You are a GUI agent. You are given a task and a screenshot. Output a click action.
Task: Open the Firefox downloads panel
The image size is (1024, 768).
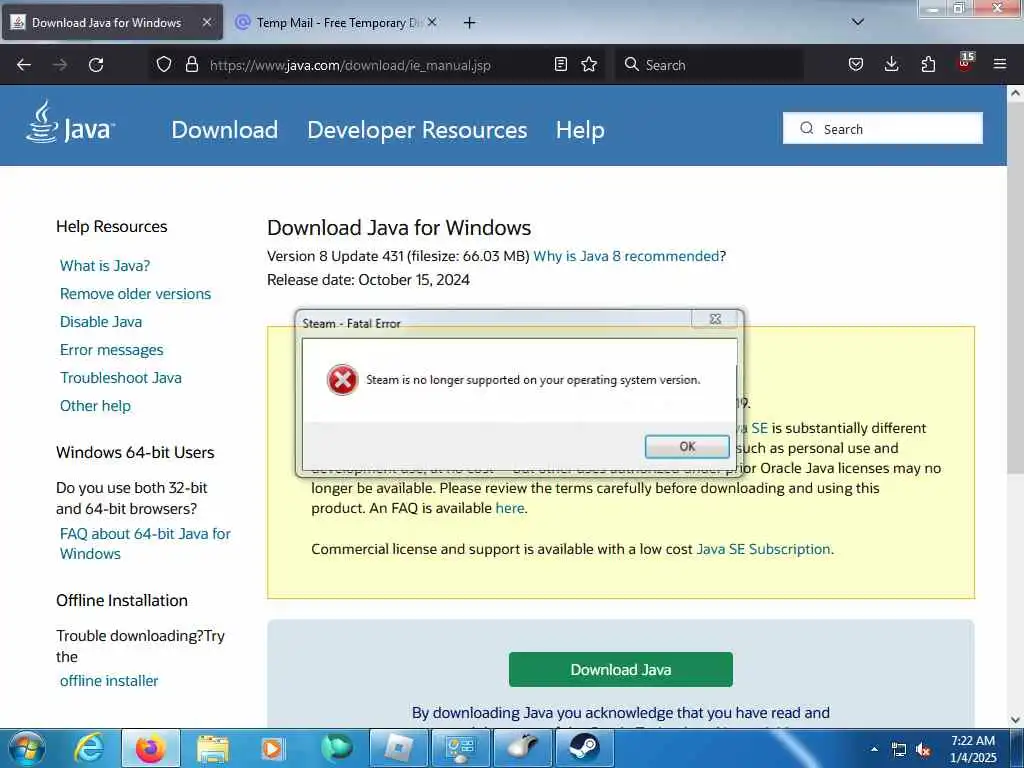891,65
